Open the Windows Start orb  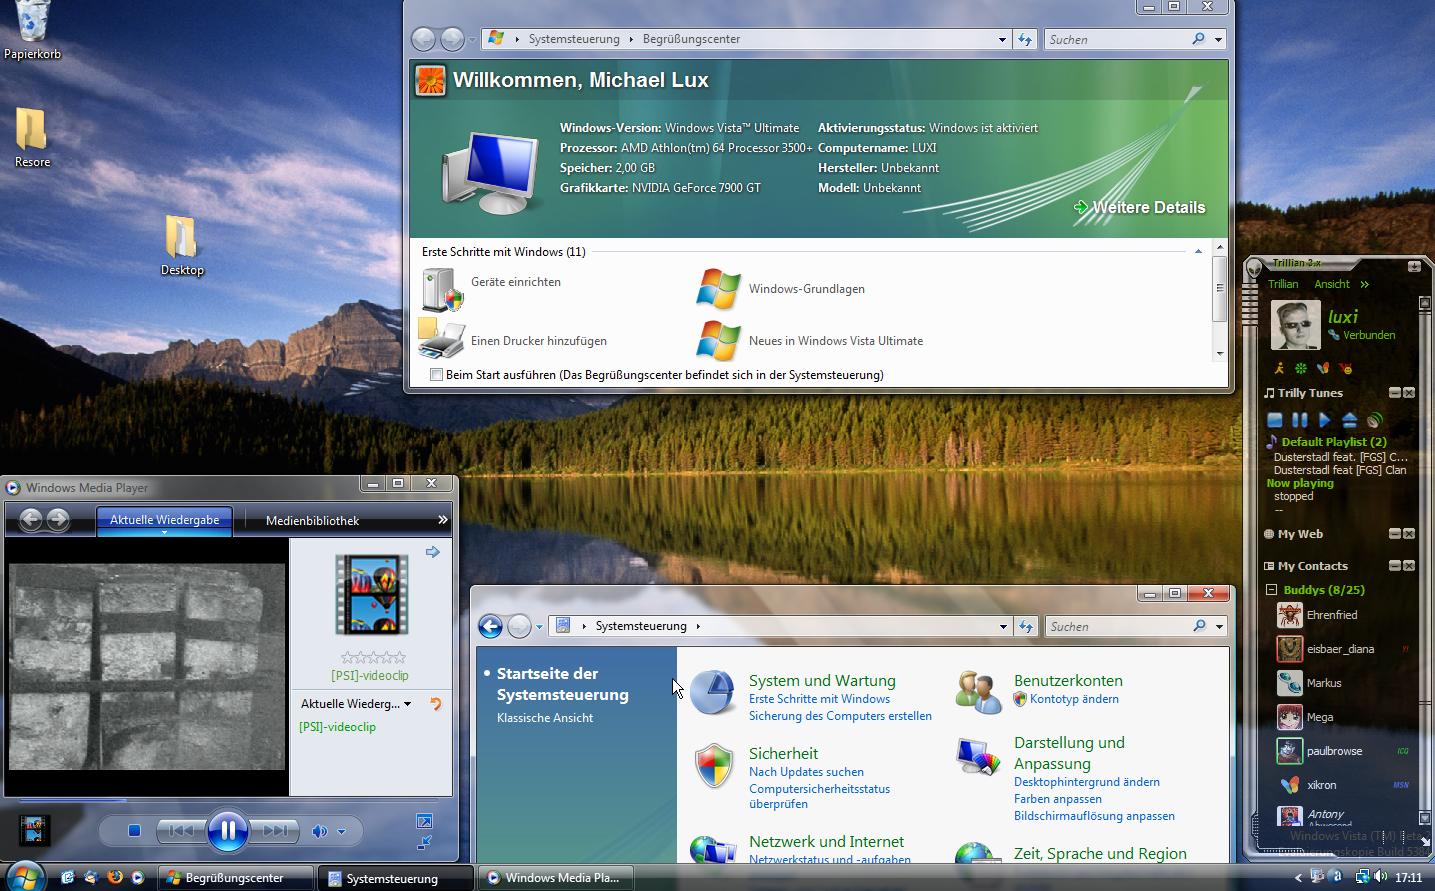pos(24,876)
